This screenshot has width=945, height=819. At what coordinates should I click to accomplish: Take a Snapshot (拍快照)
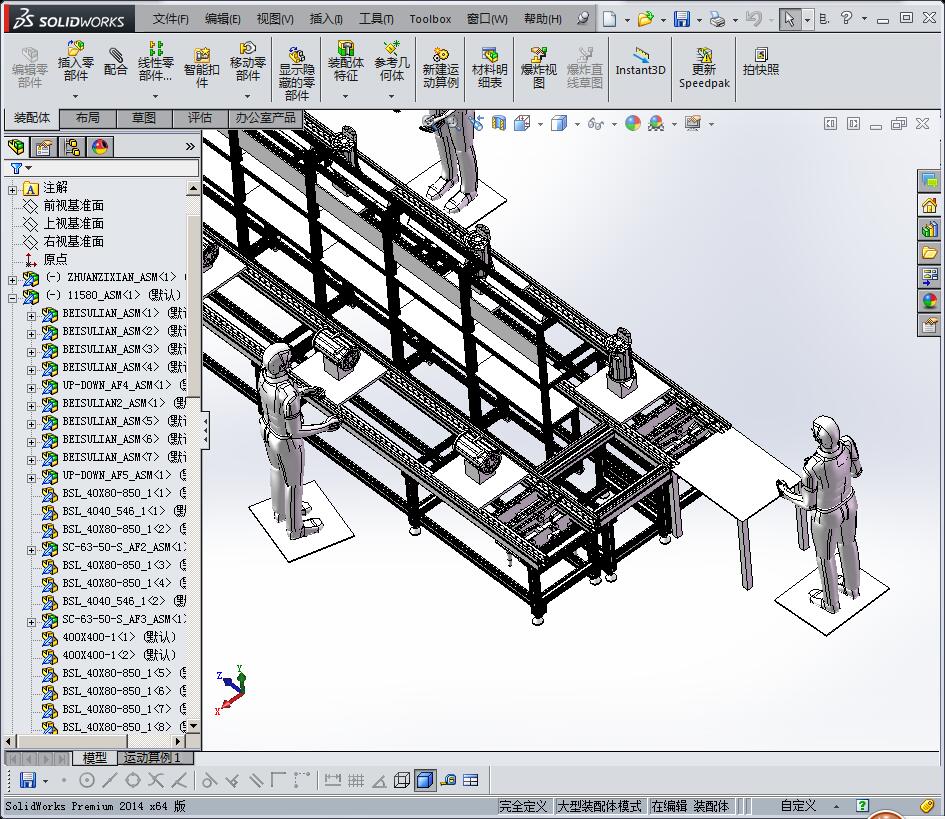coord(761,61)
